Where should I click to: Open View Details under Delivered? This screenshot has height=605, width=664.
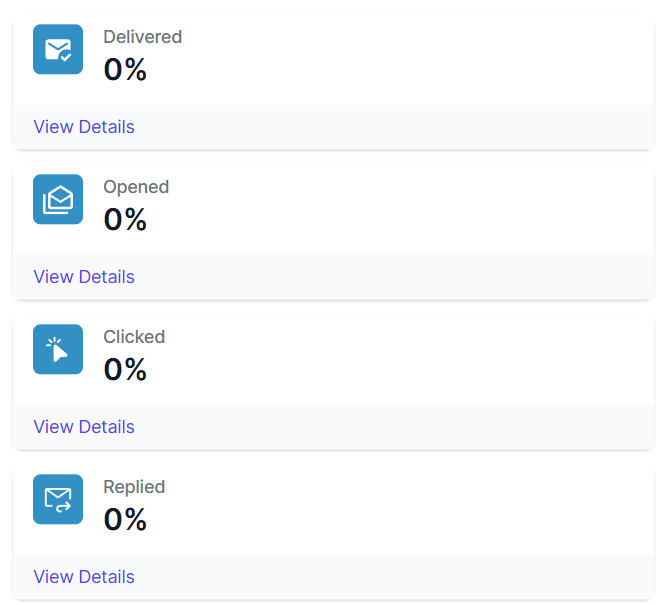tap(84, 127)
